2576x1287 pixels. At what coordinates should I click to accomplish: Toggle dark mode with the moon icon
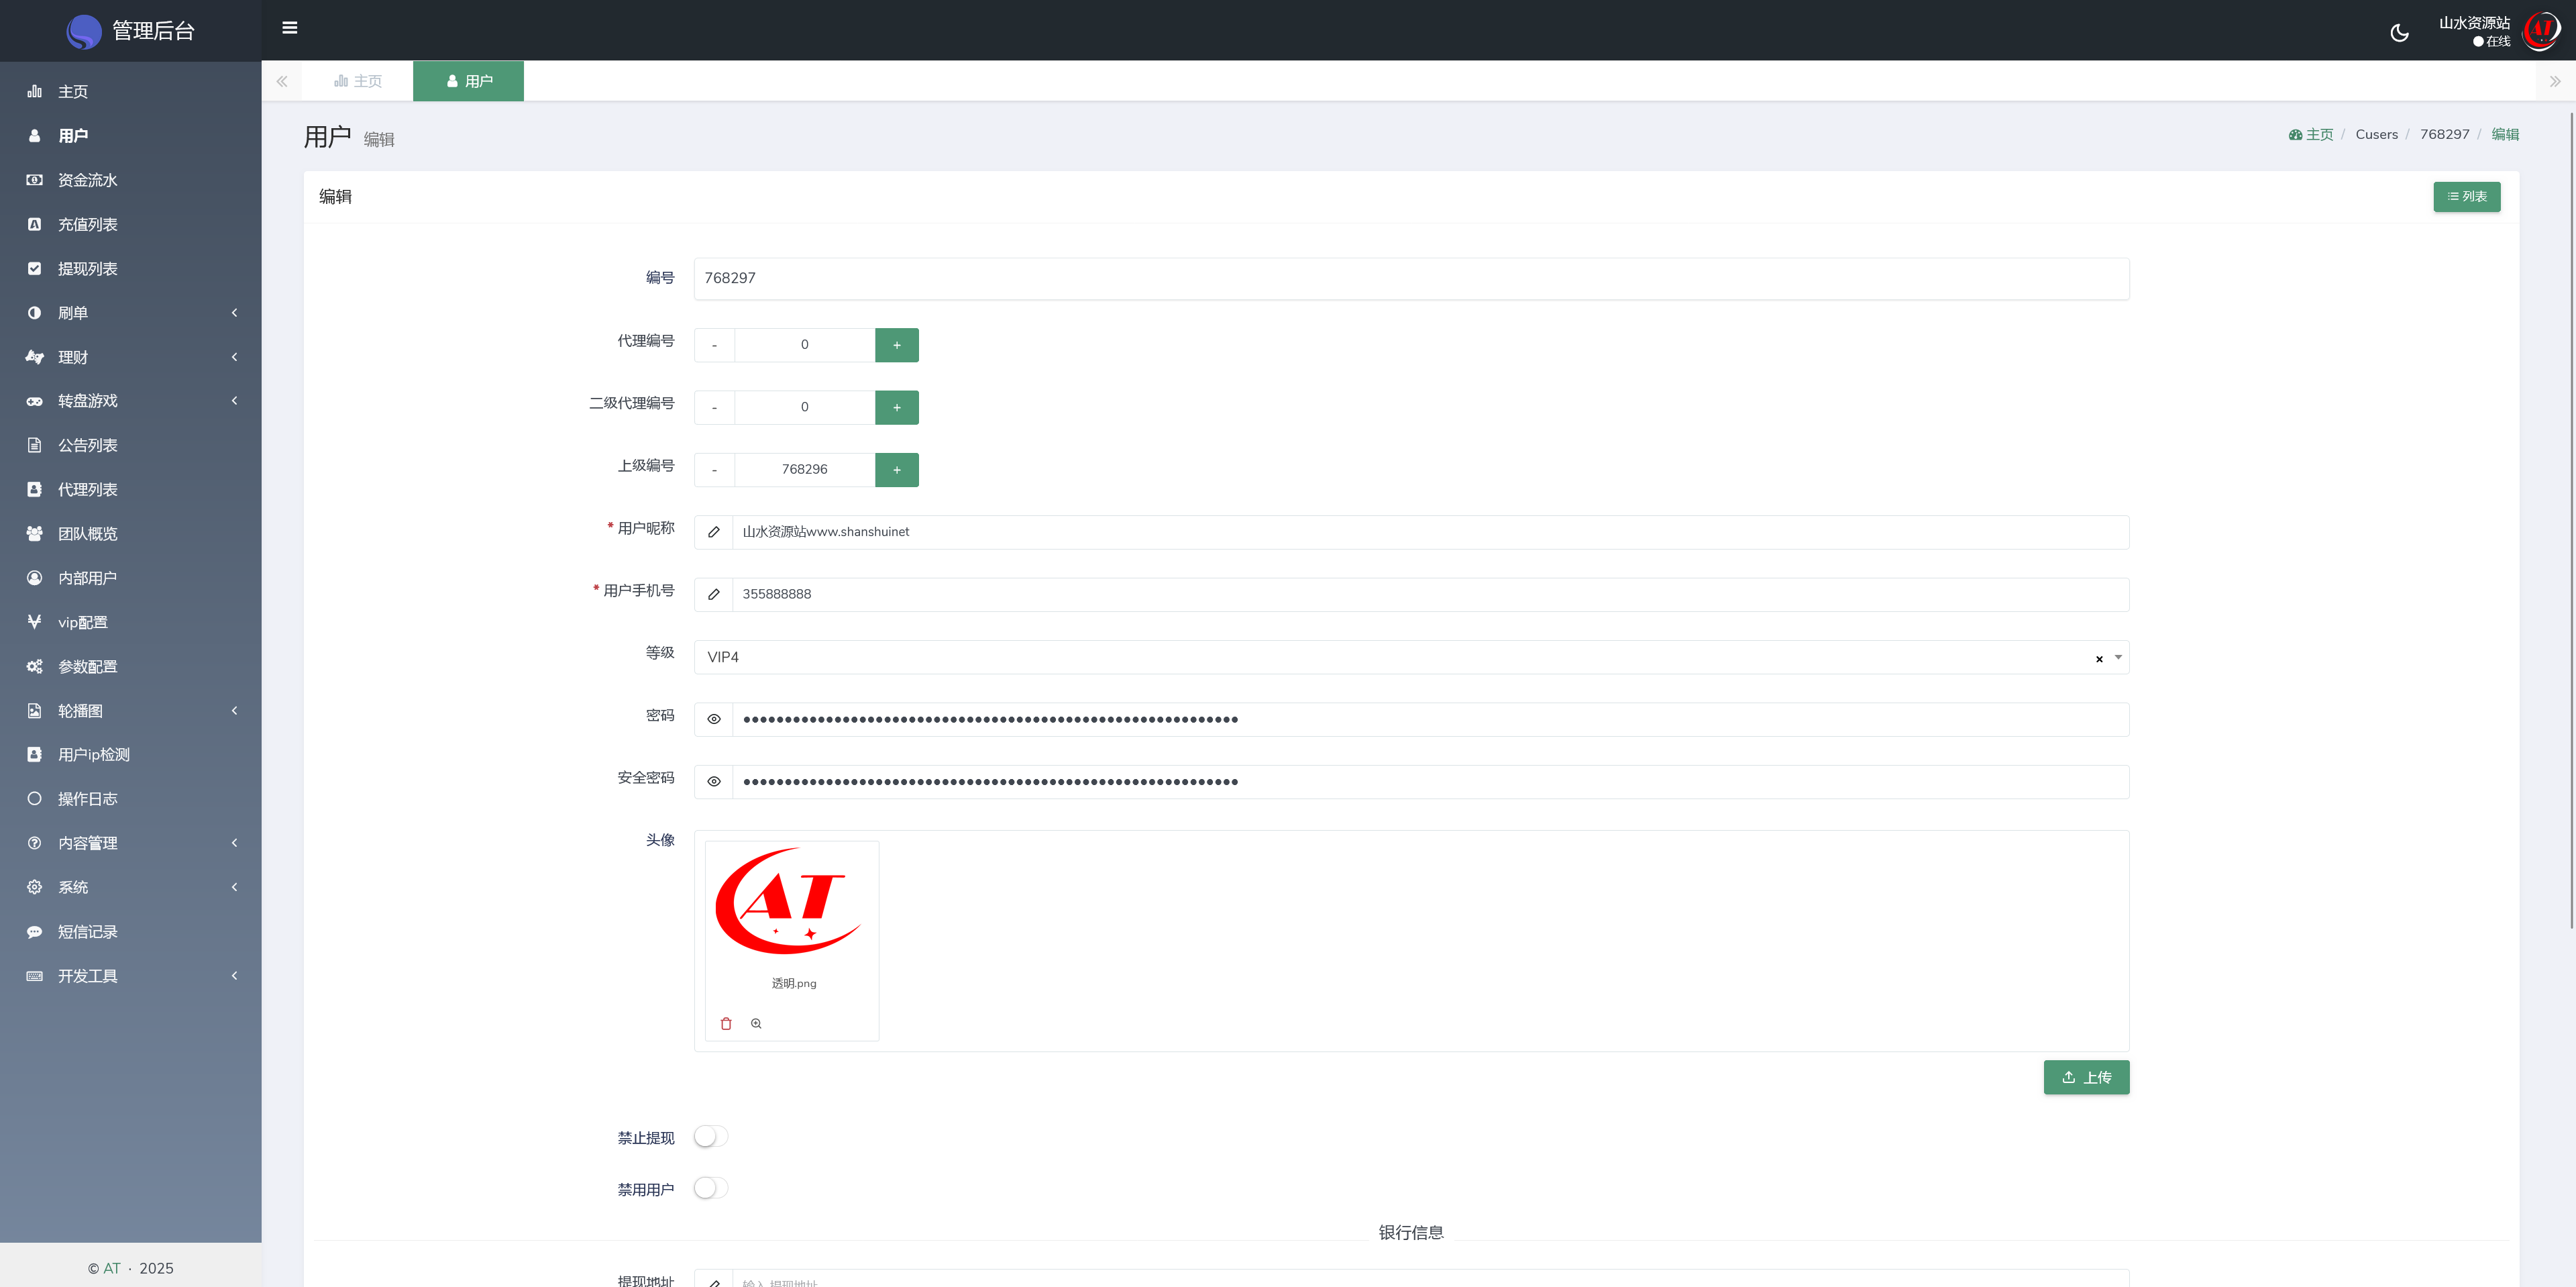click(x=2399, y=33)
